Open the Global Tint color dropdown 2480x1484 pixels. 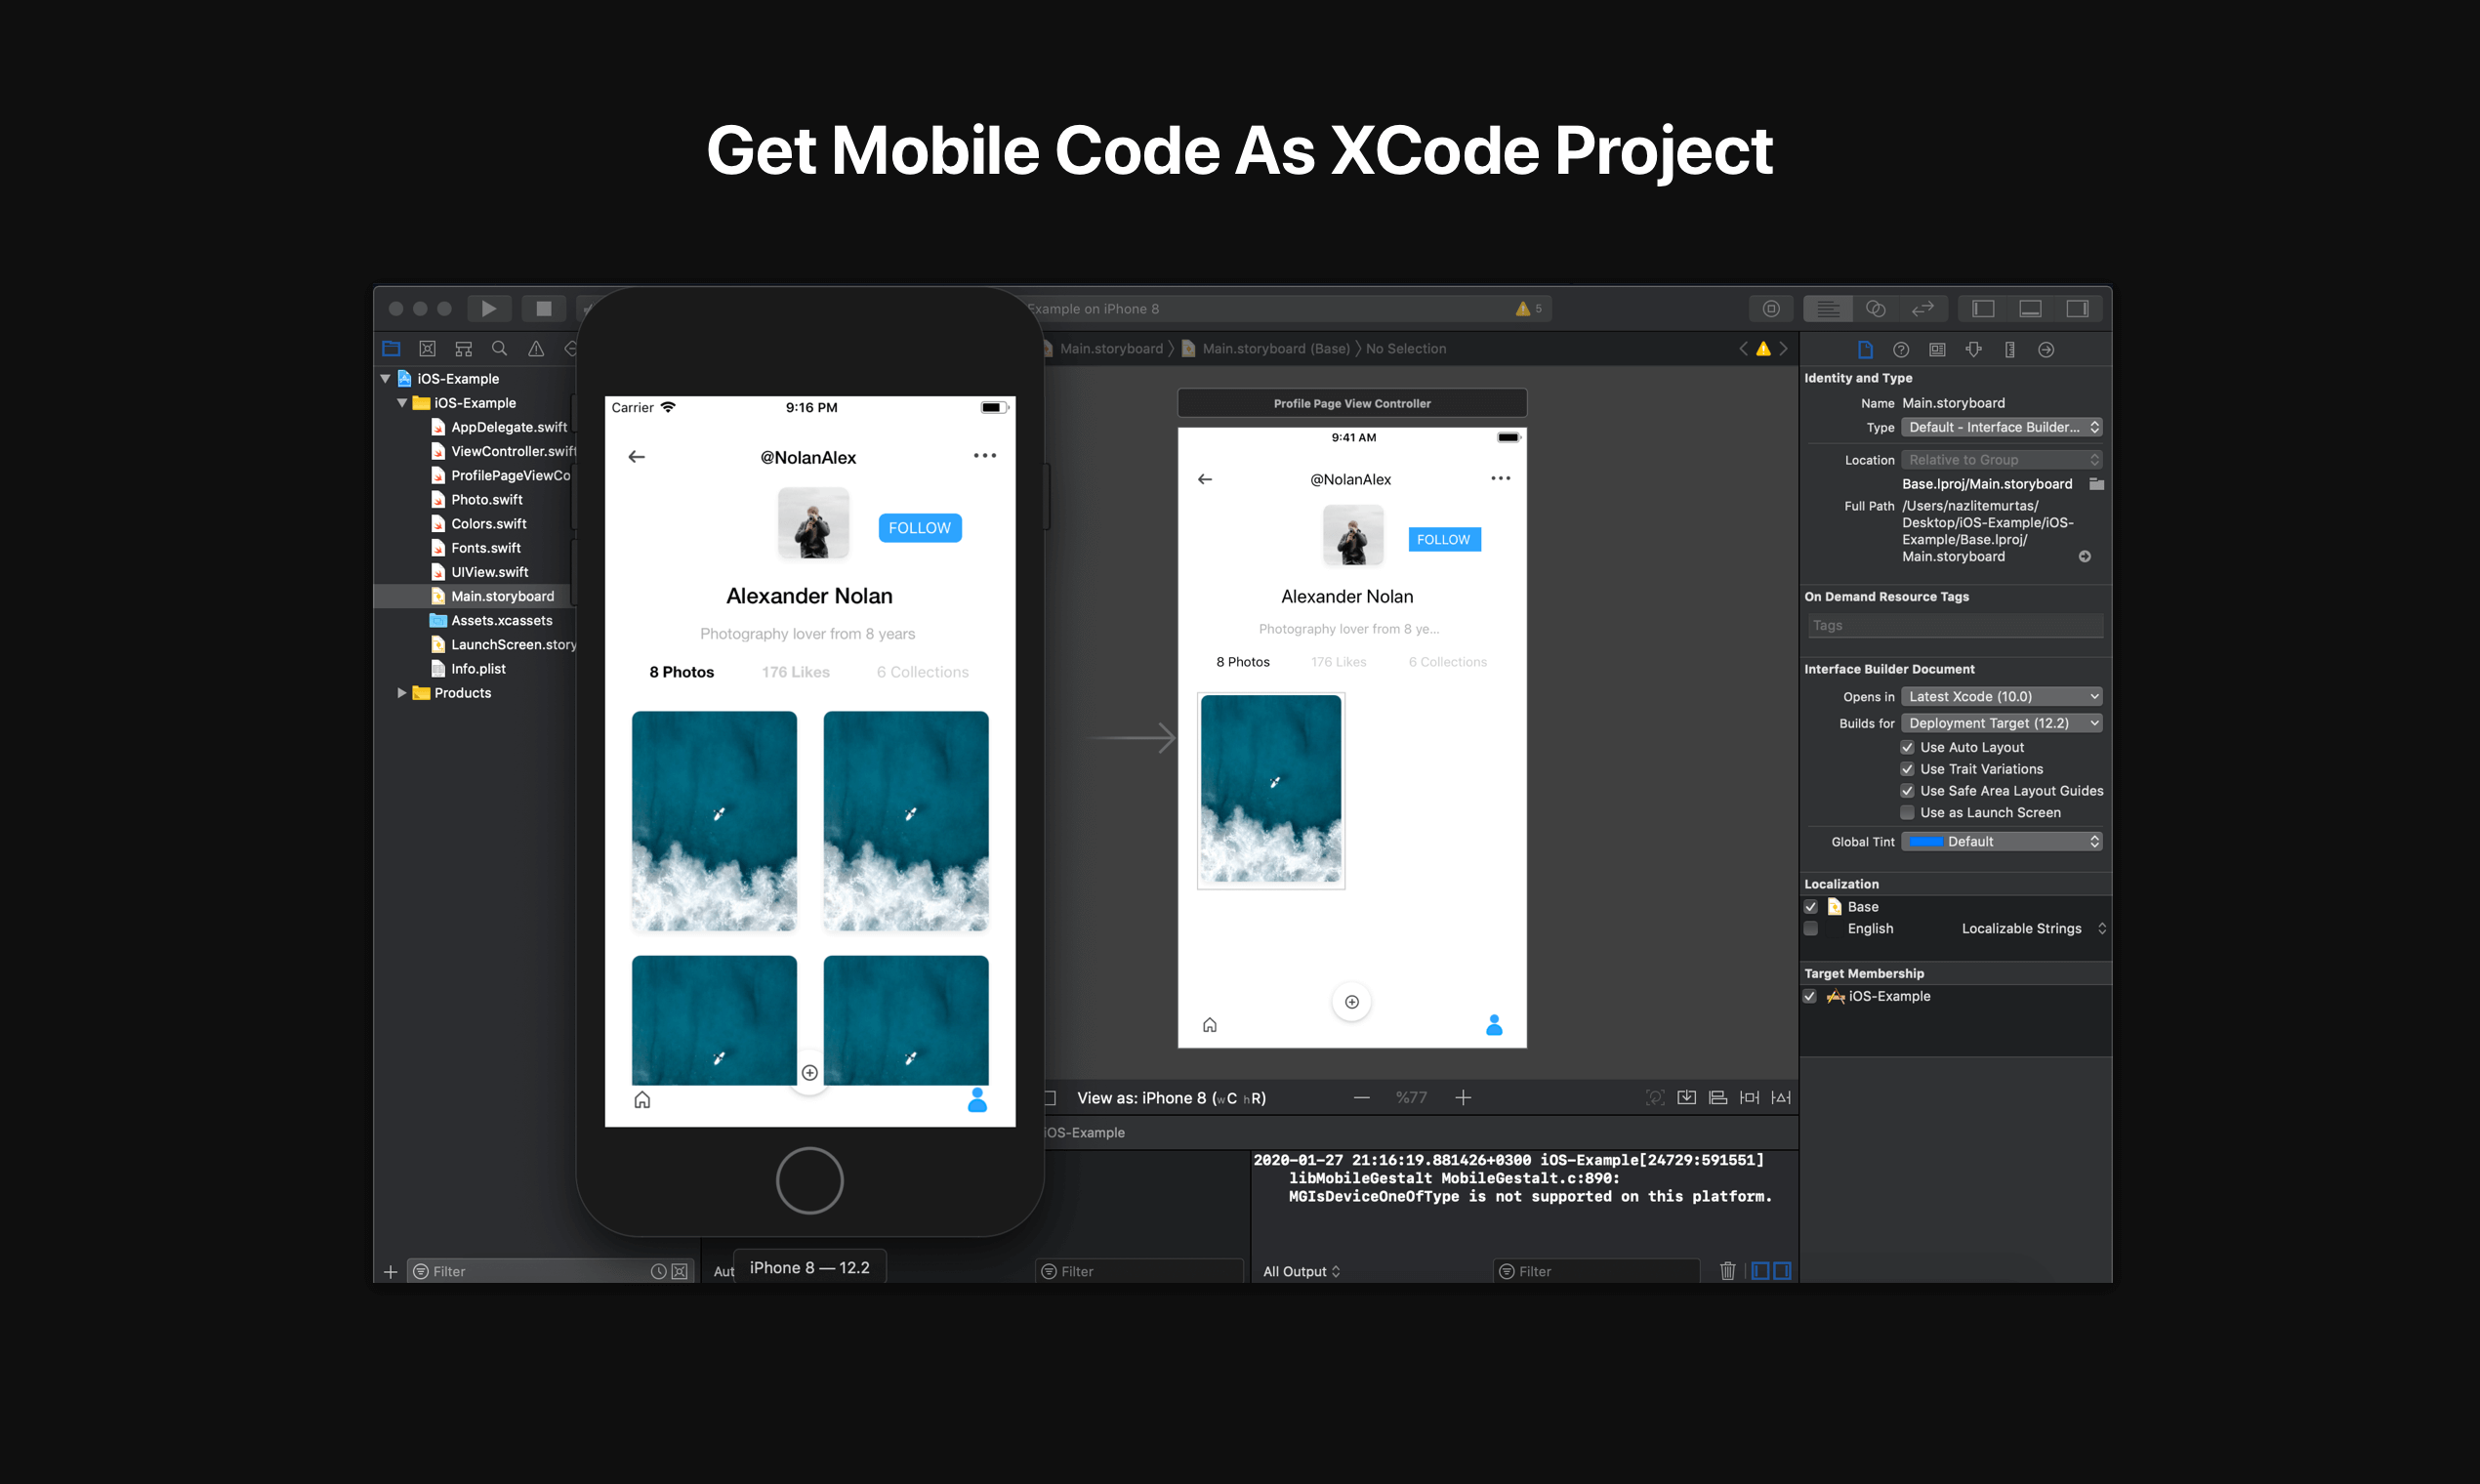(x=2001, y=842)
